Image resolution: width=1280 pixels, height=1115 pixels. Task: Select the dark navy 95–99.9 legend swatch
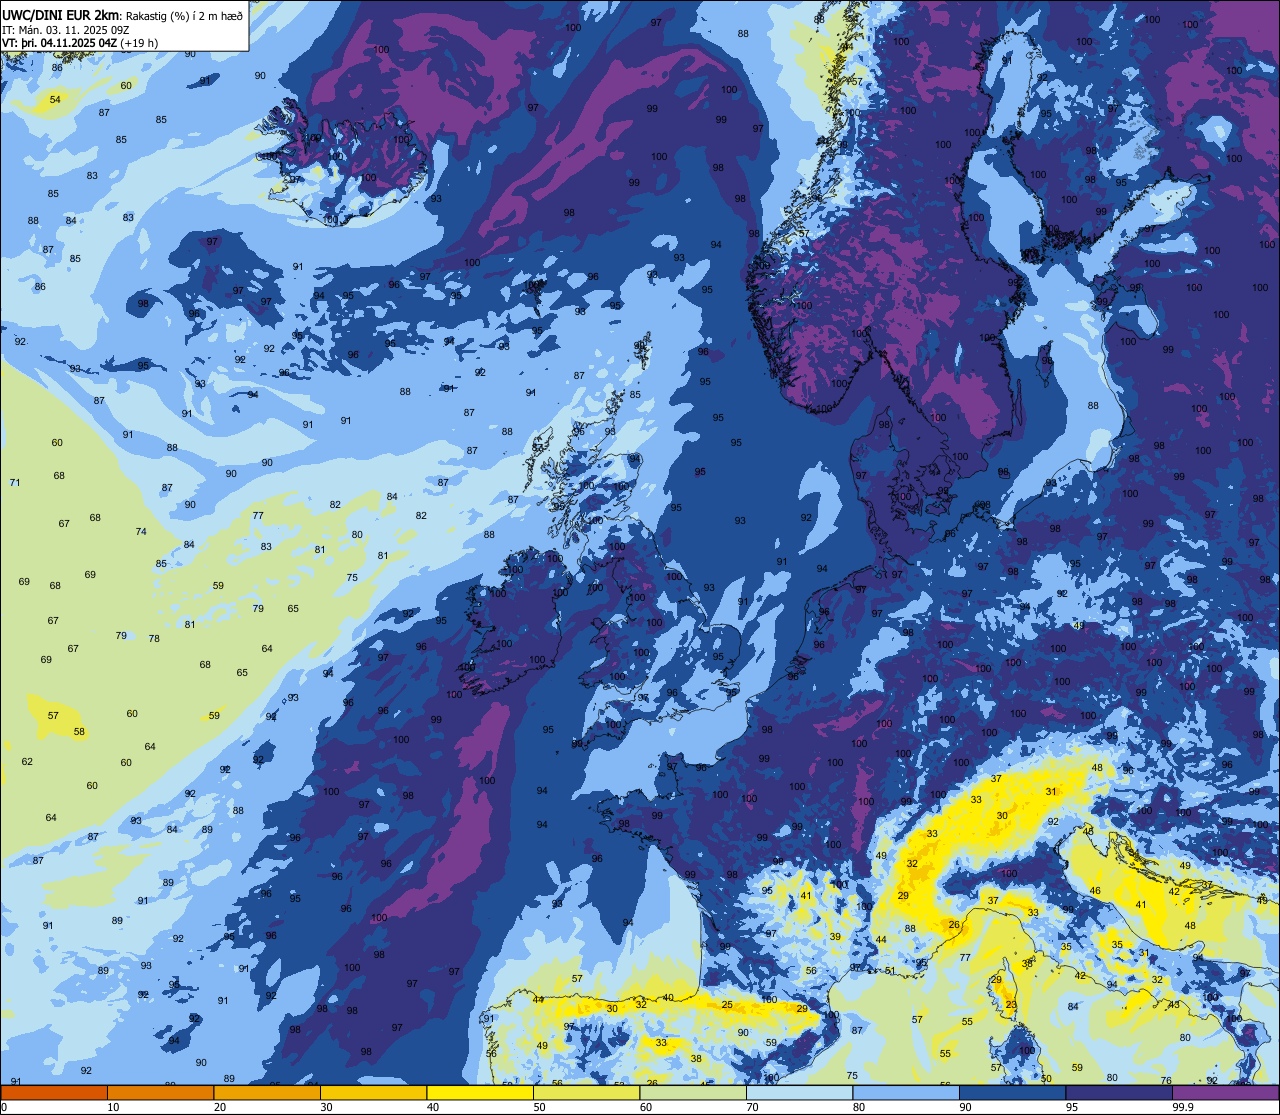1118,1092
